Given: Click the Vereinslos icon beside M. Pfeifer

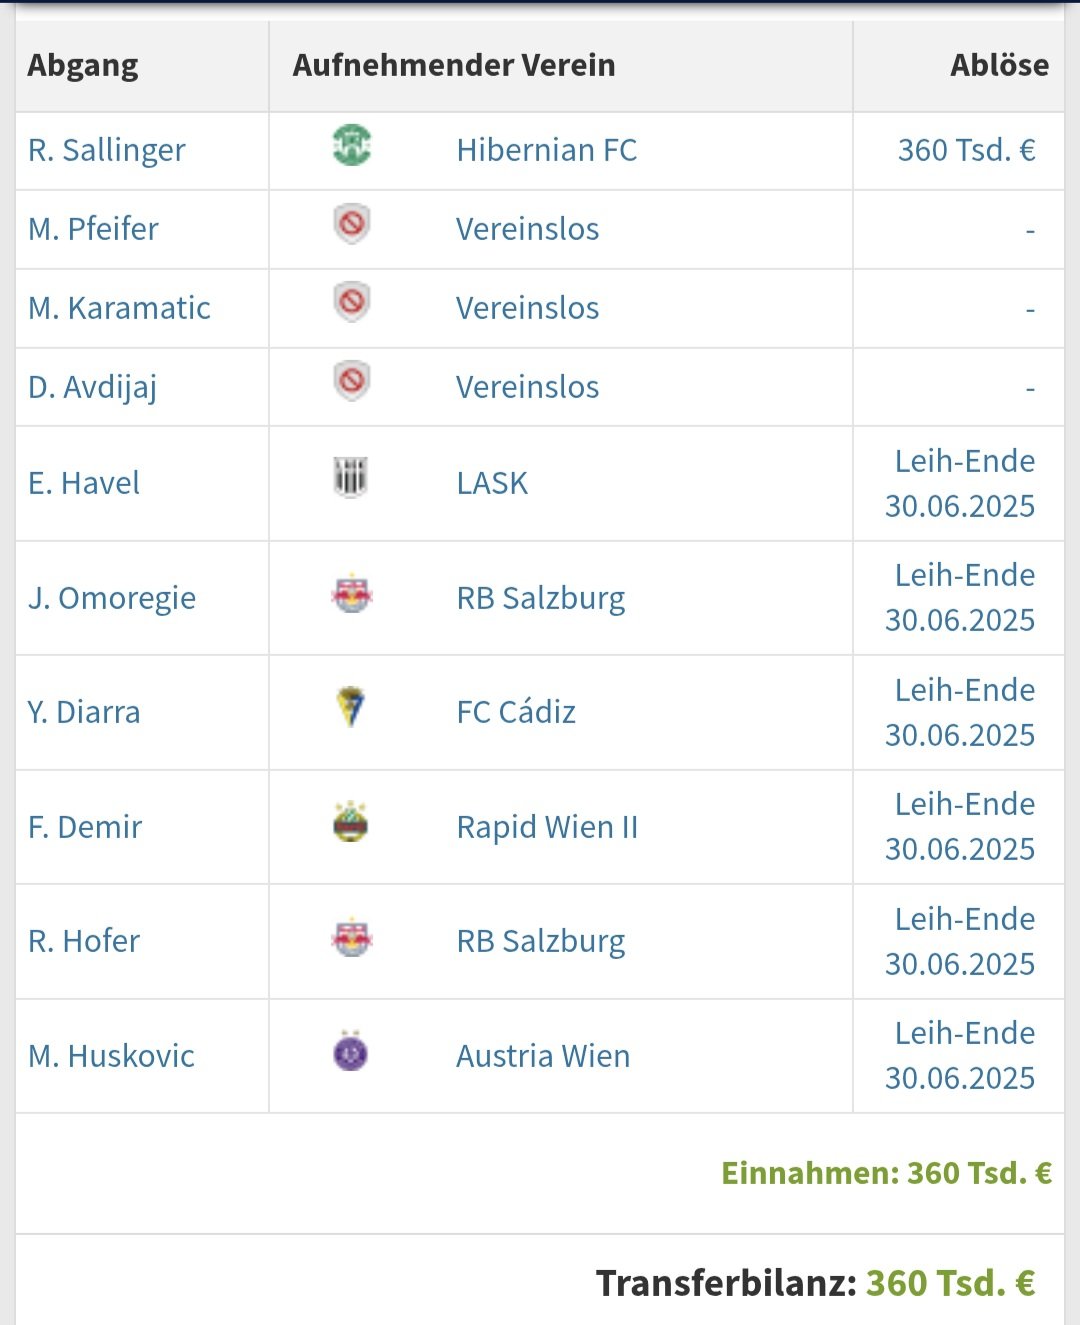Looking at the screenshot, I should pos(351,225).
